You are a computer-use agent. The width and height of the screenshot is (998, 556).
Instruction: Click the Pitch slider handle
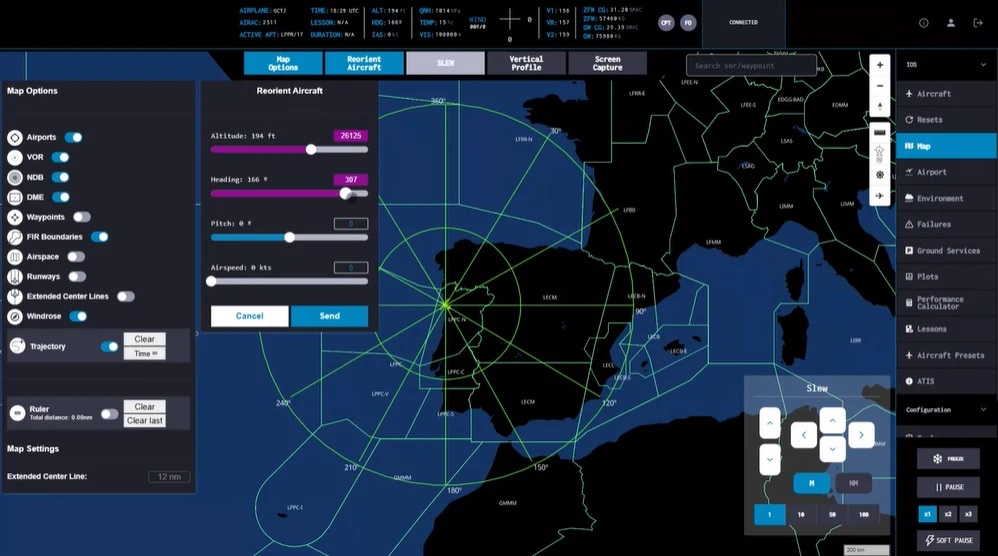289,238
